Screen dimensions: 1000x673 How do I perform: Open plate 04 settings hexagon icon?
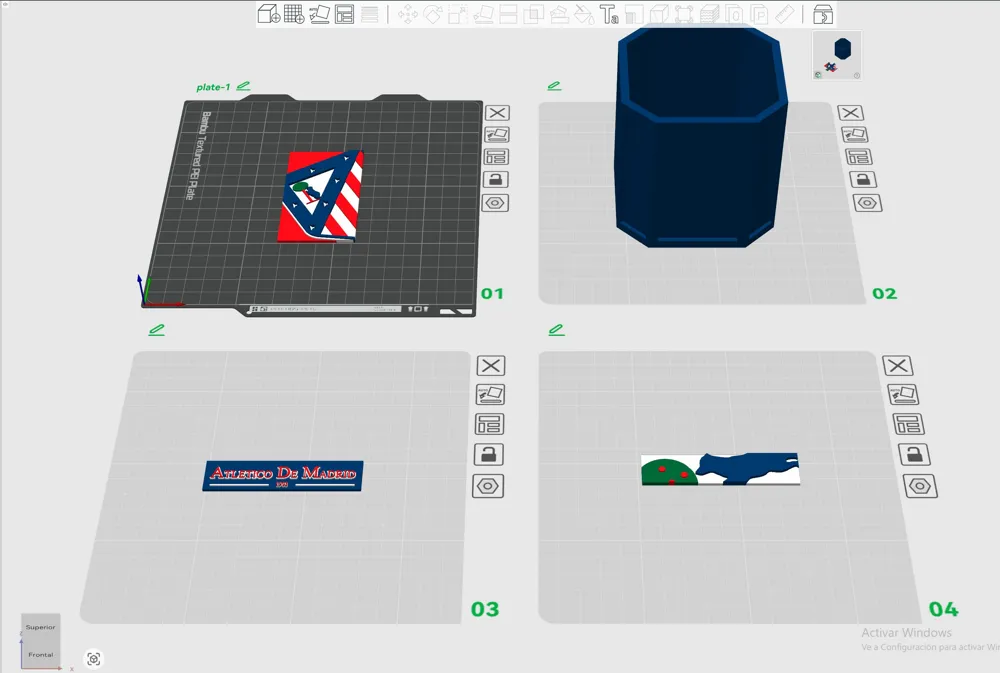point(920,486)
